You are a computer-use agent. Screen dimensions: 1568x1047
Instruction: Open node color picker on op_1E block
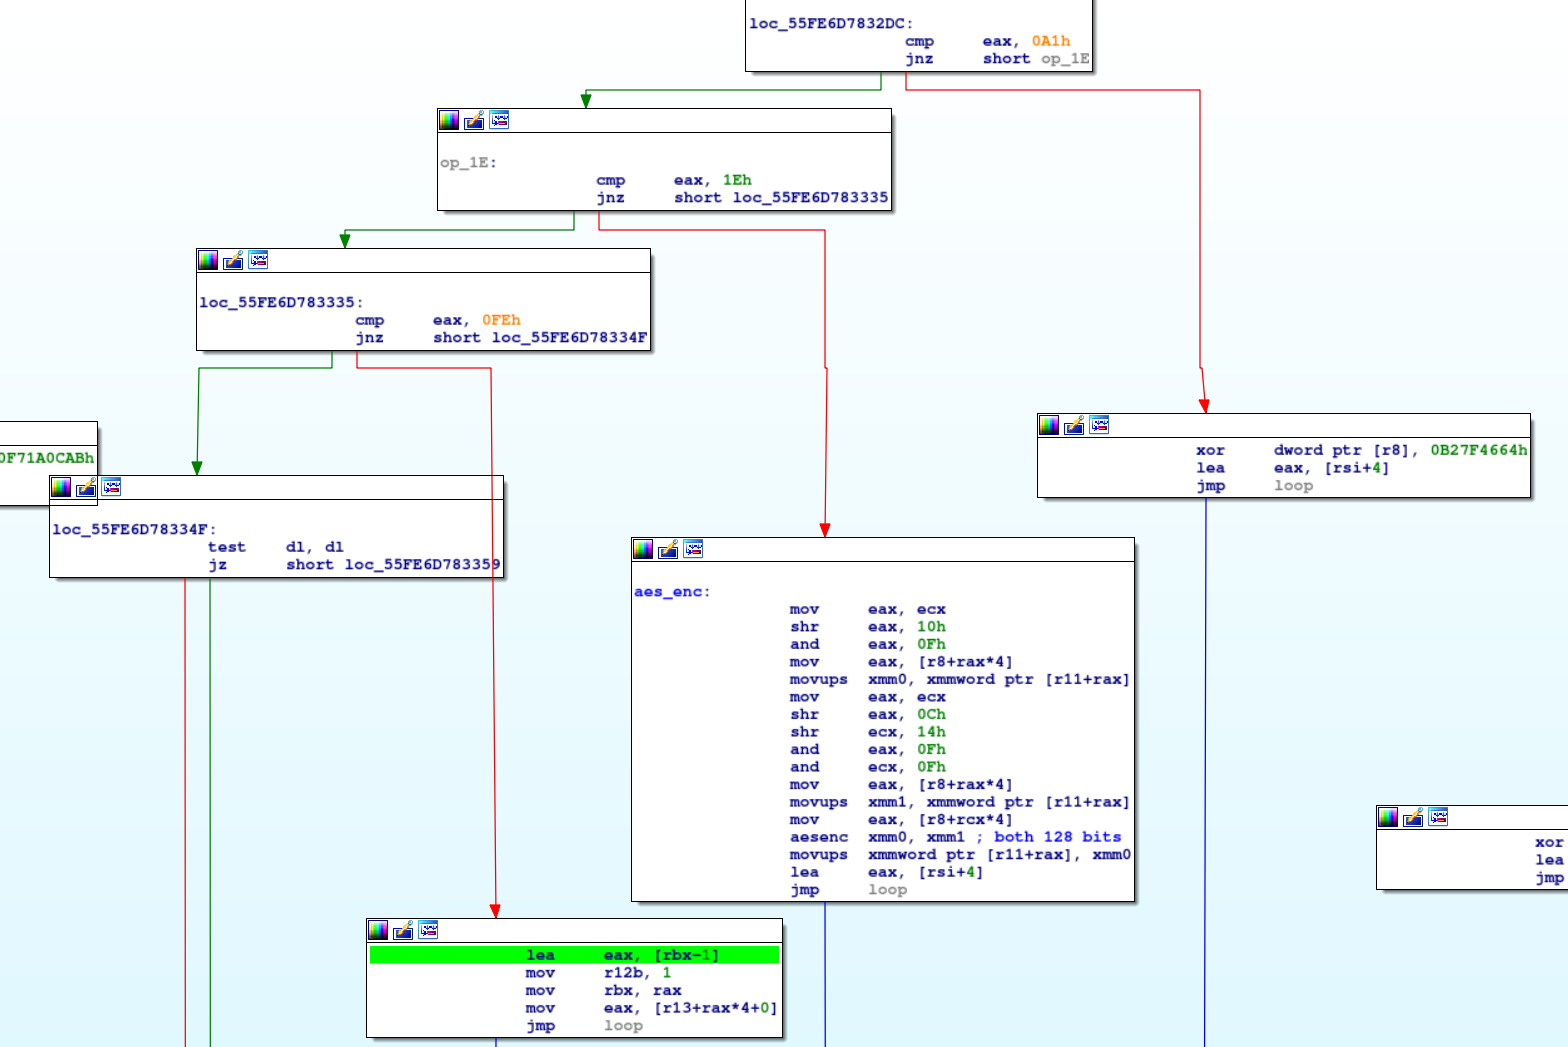449,120
